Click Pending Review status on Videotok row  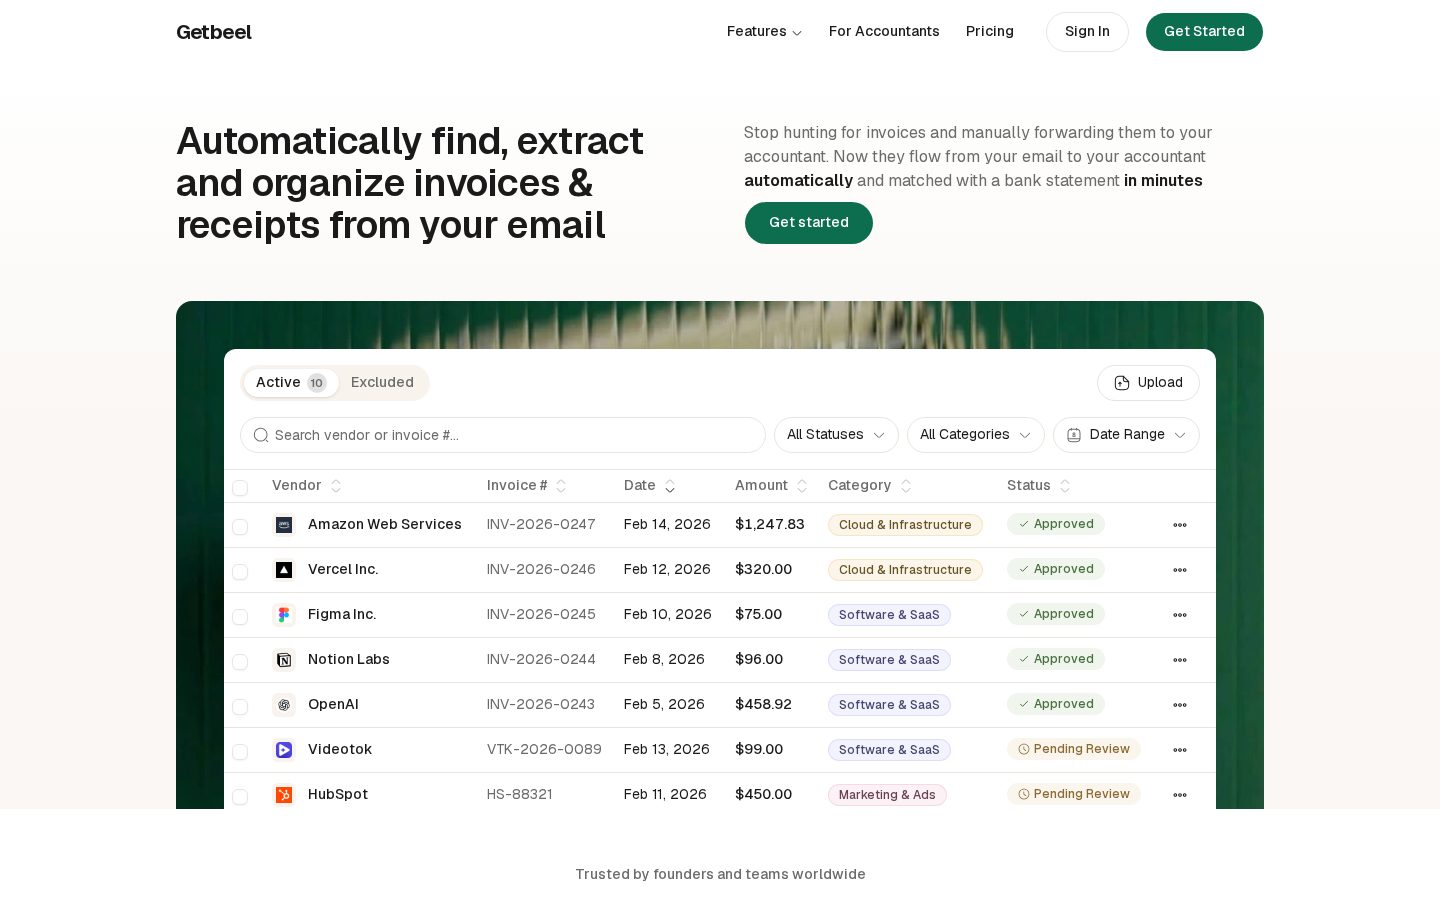[1074, 749]
